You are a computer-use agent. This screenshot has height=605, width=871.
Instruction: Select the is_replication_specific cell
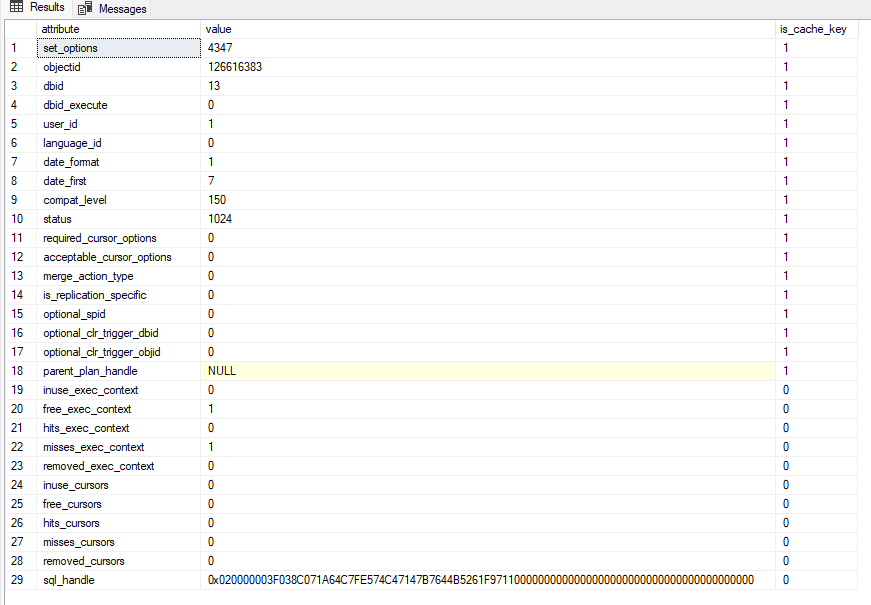(x=119, y=295)
